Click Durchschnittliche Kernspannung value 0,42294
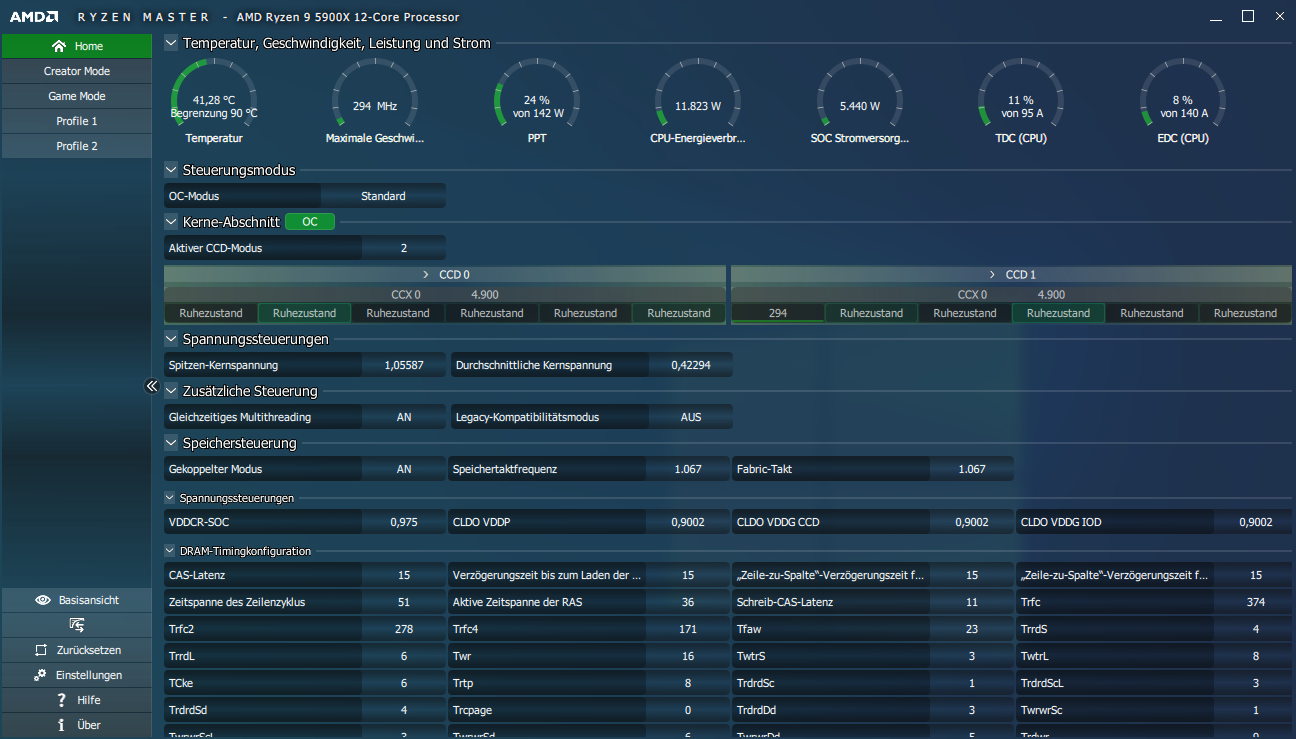 [691, 365]
